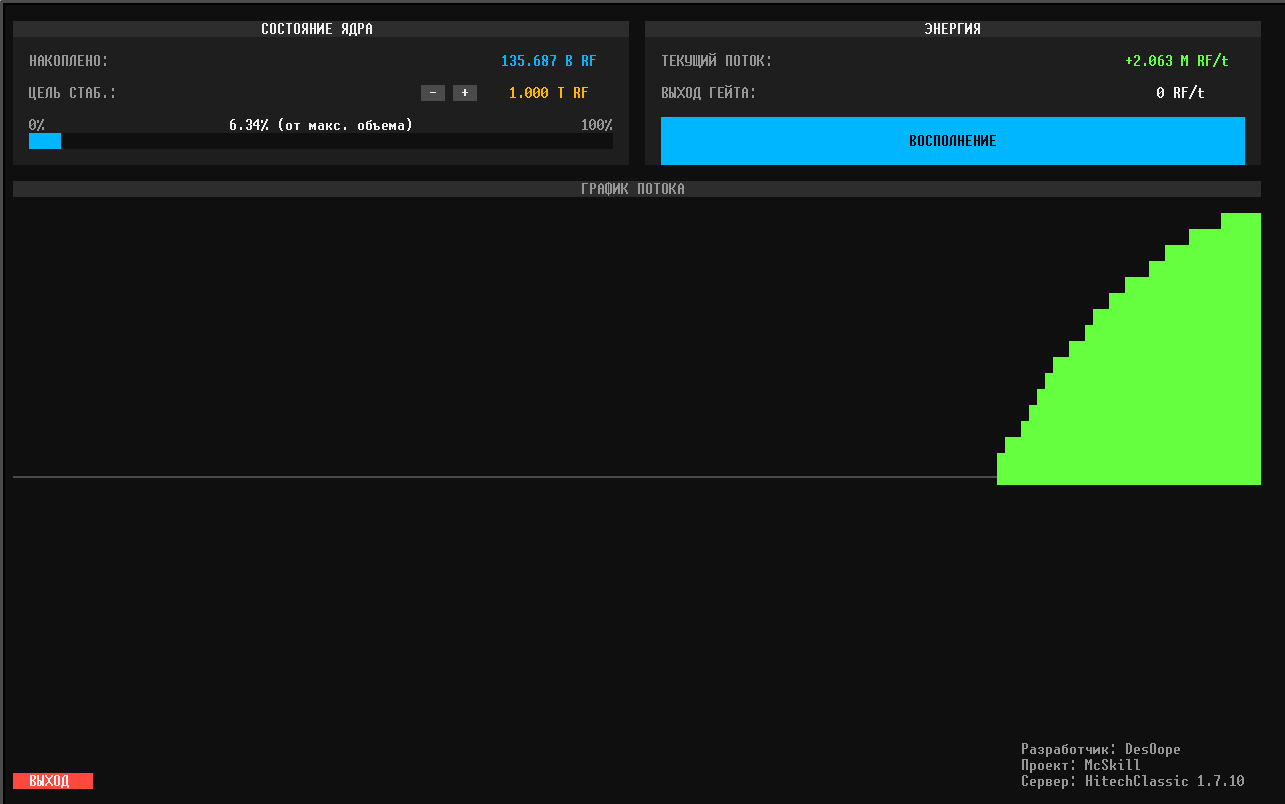Decrease the stabilization target with minus button
1285x804 pixels.
pos(433,93)
